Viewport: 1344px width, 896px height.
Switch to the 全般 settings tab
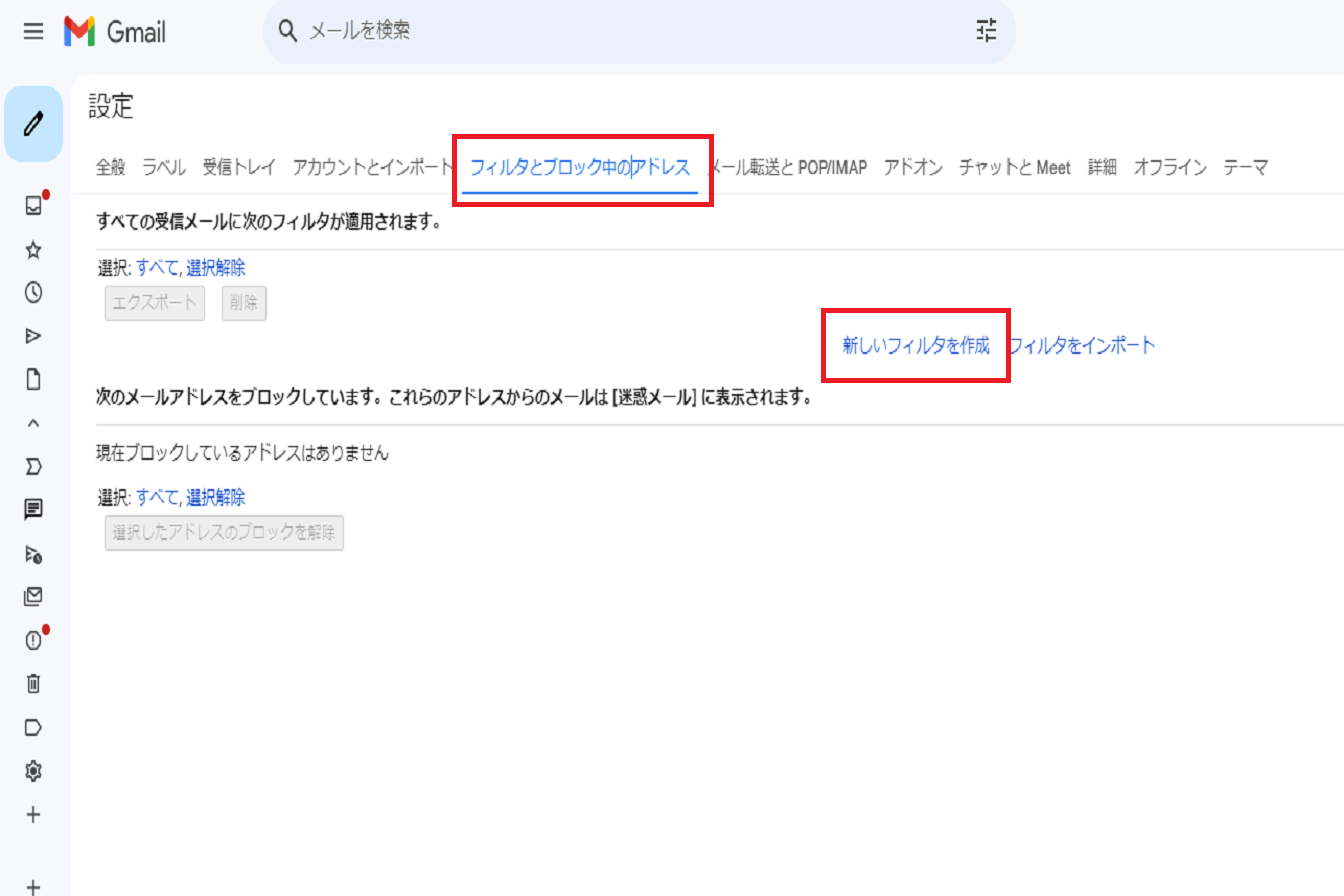point(111,168)
